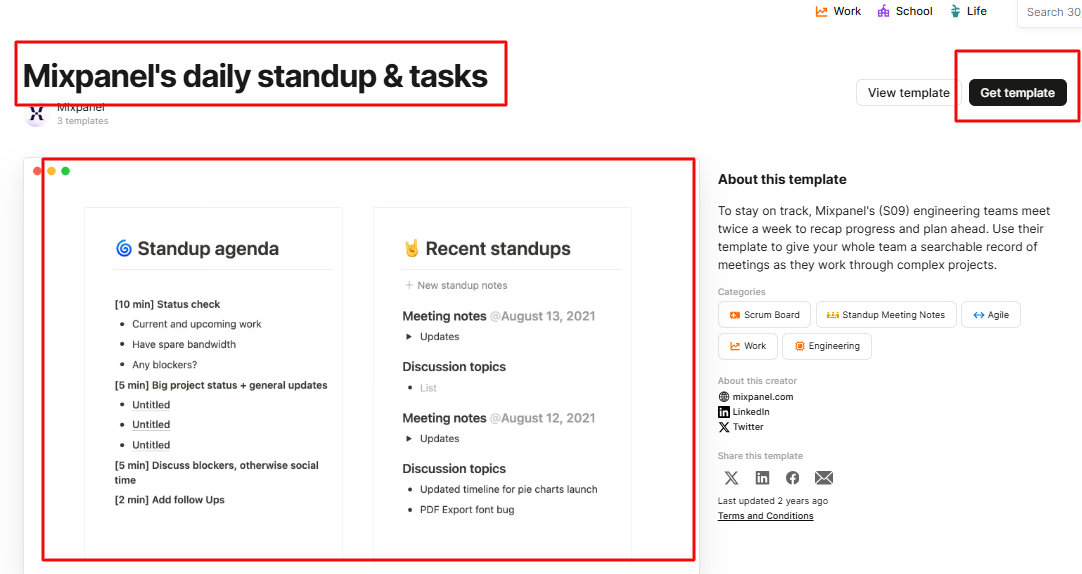The width and height of the screenshot is (1082, 574).
Task: Open the School menu in top navigation
Action: [x=905, y=11]
